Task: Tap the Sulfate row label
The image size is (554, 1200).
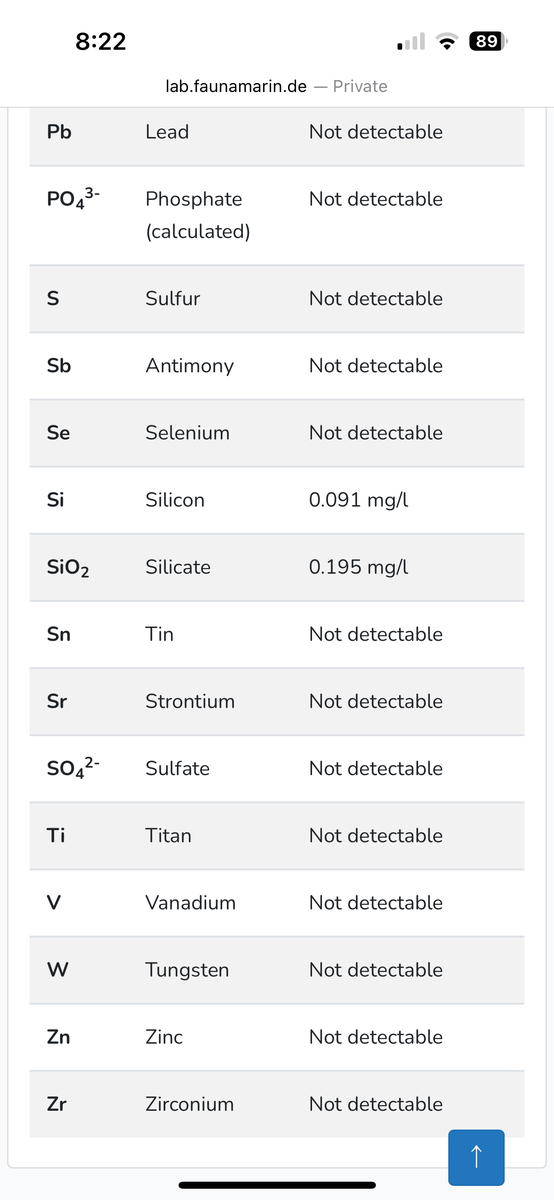Action: pyautogui.click(x=177, y=768)
